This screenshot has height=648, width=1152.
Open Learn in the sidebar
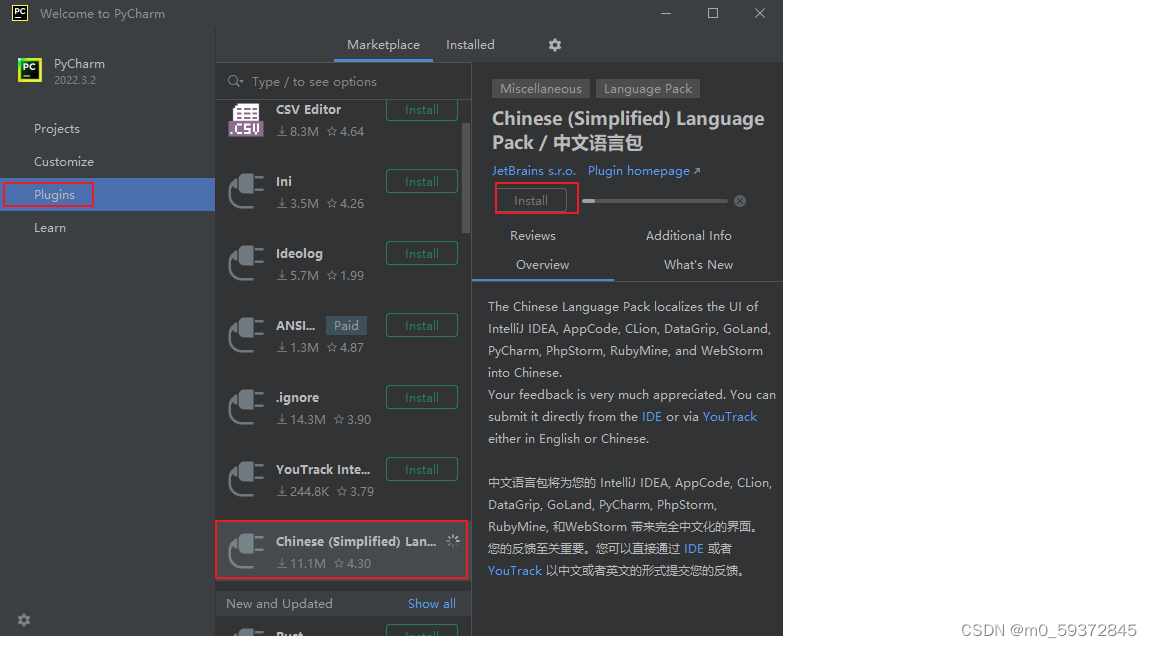[x=50, y=228]
